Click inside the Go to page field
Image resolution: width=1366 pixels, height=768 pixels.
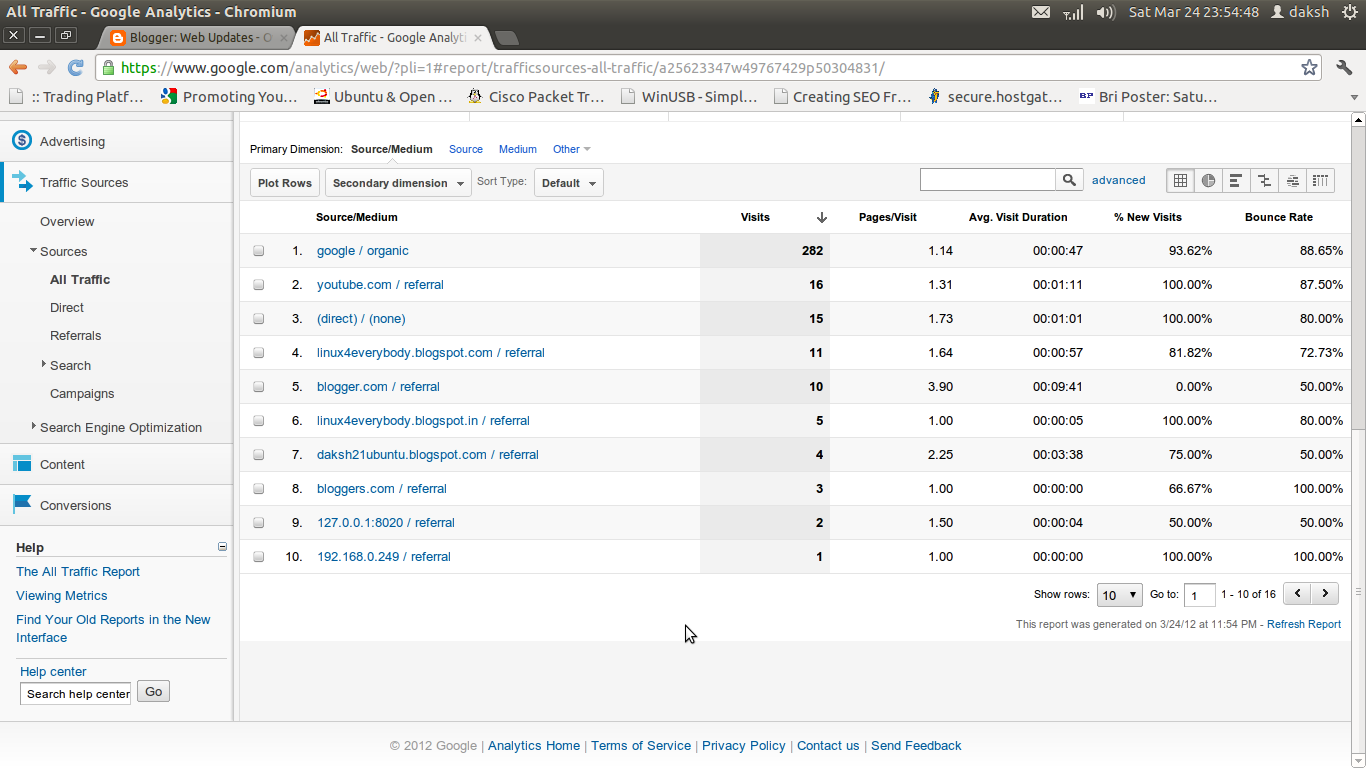(1199, 594)
